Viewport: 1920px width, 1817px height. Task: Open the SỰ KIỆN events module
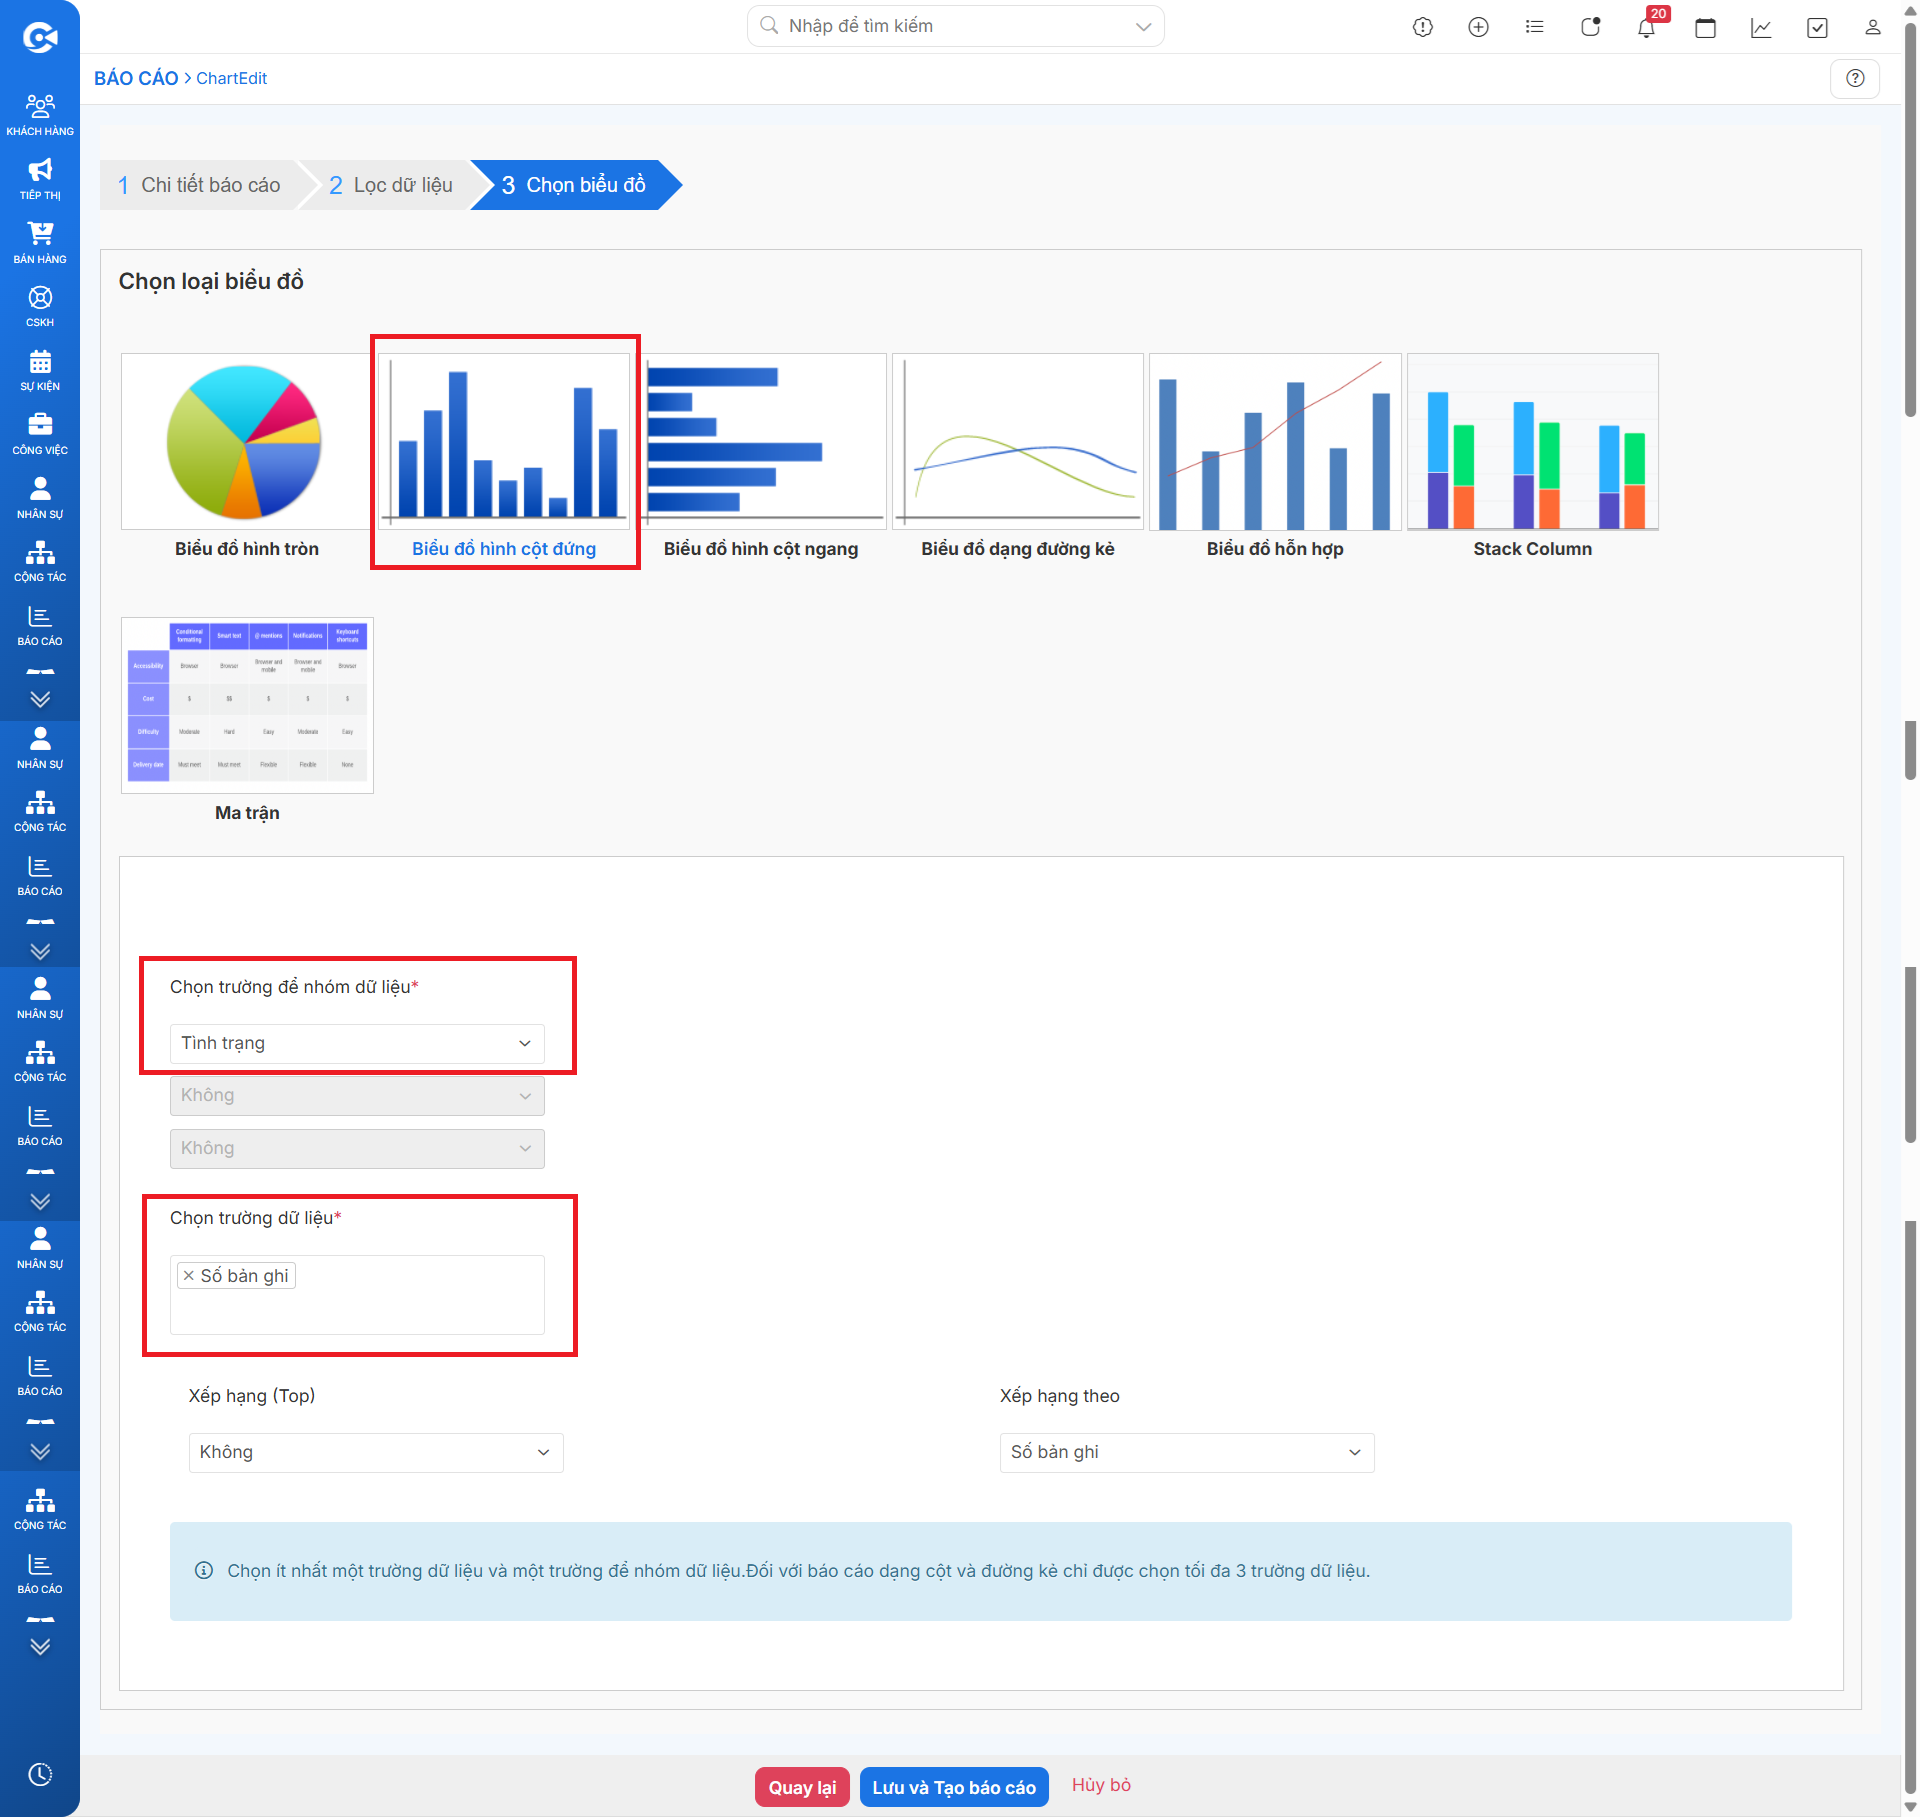coord(40,370)
